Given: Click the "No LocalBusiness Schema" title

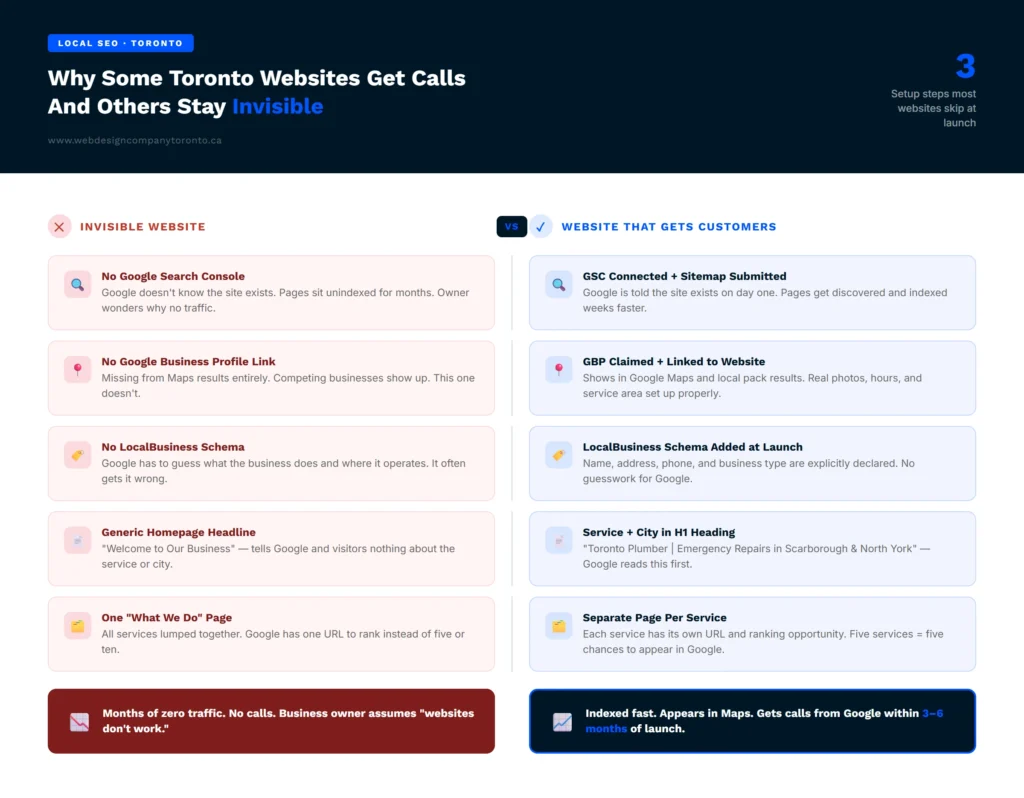Looking at the screenshot, I should pyautogui.click(x=173, y=447).
